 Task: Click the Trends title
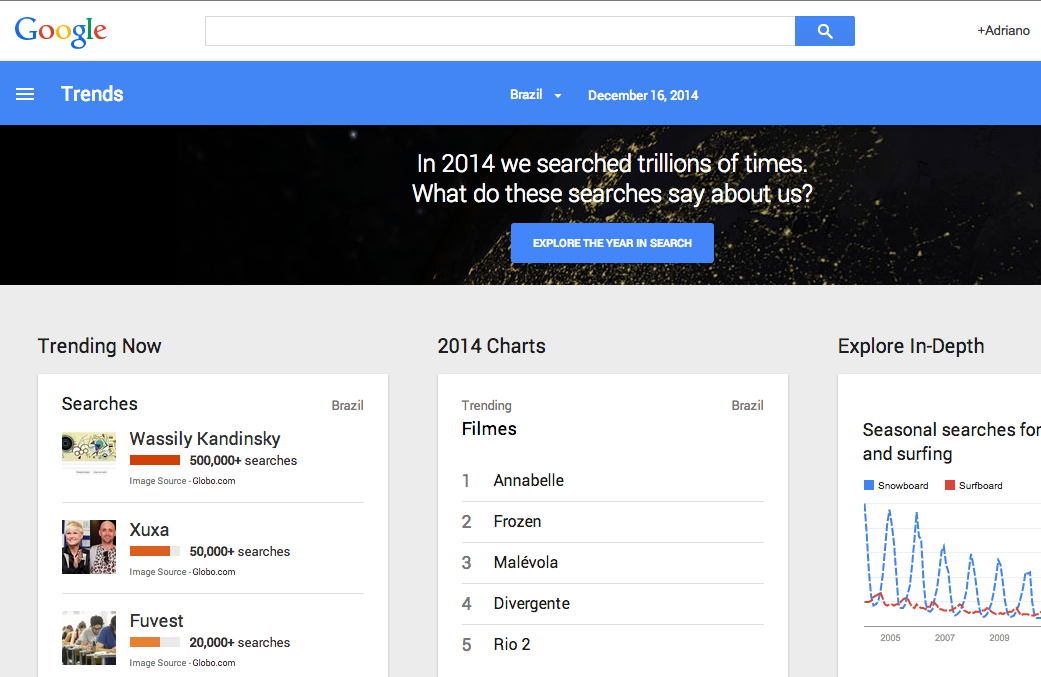coord(92,94)
